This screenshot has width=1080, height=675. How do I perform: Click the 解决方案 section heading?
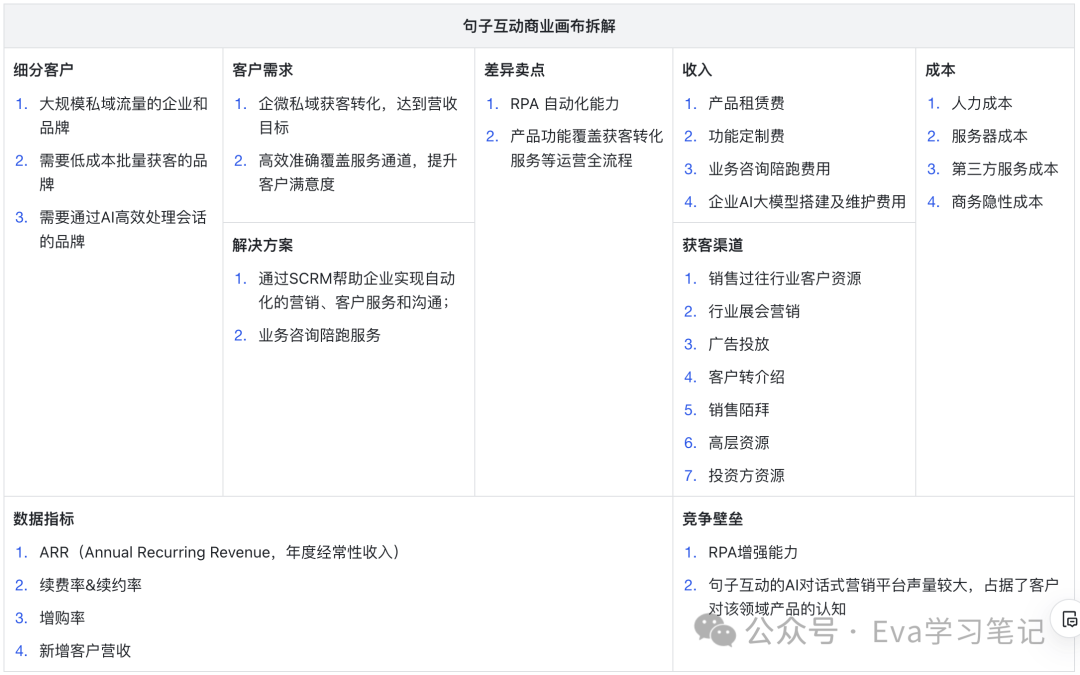pyautogui.click(x=262, y=245)
